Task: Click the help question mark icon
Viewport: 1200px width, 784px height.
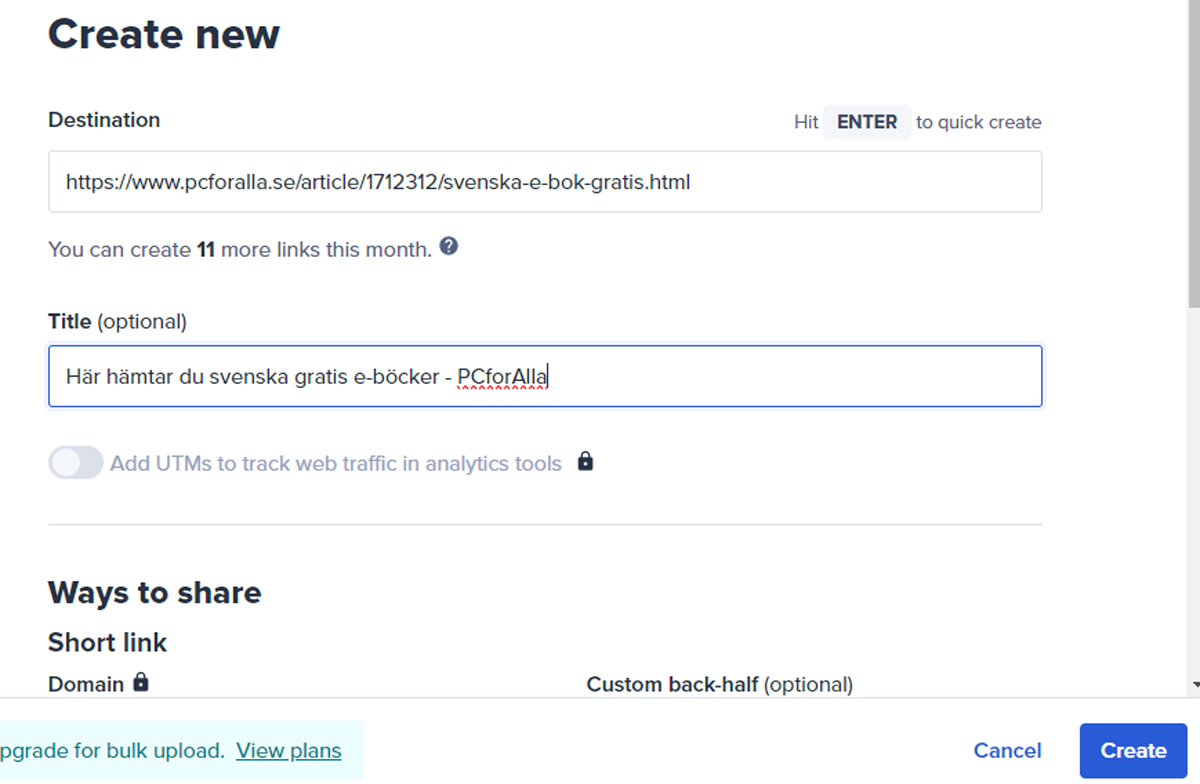Action: 449,247
